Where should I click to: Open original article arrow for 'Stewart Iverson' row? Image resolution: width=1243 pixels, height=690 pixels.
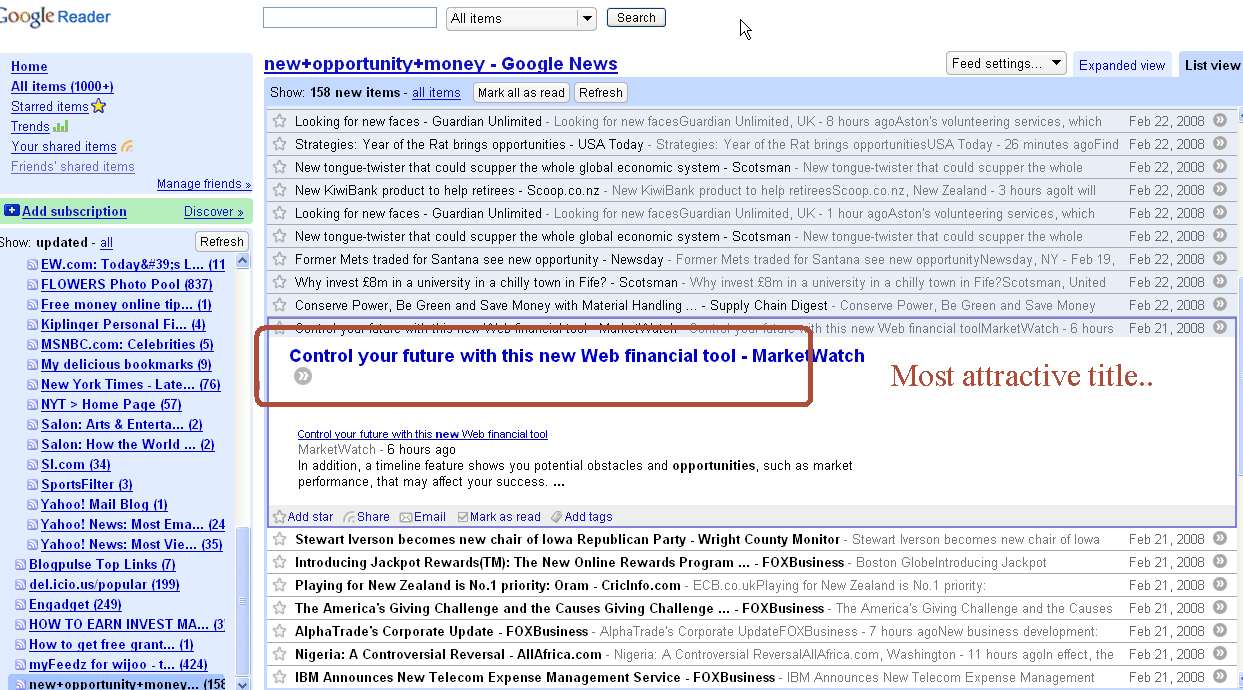pos(1219,538)
